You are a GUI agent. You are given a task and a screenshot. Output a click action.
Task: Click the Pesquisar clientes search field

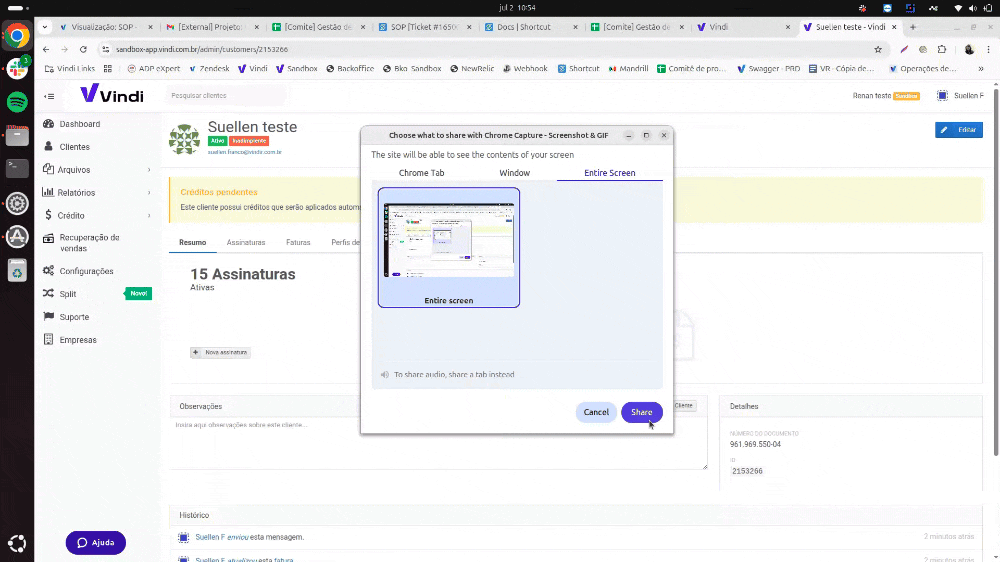(225, 96)
